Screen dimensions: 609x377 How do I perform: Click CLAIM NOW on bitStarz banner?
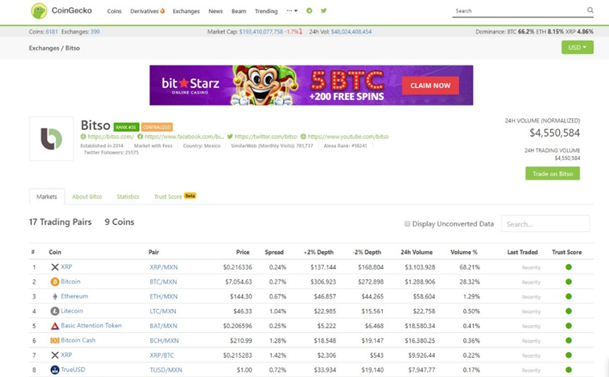tap(430, 85)
